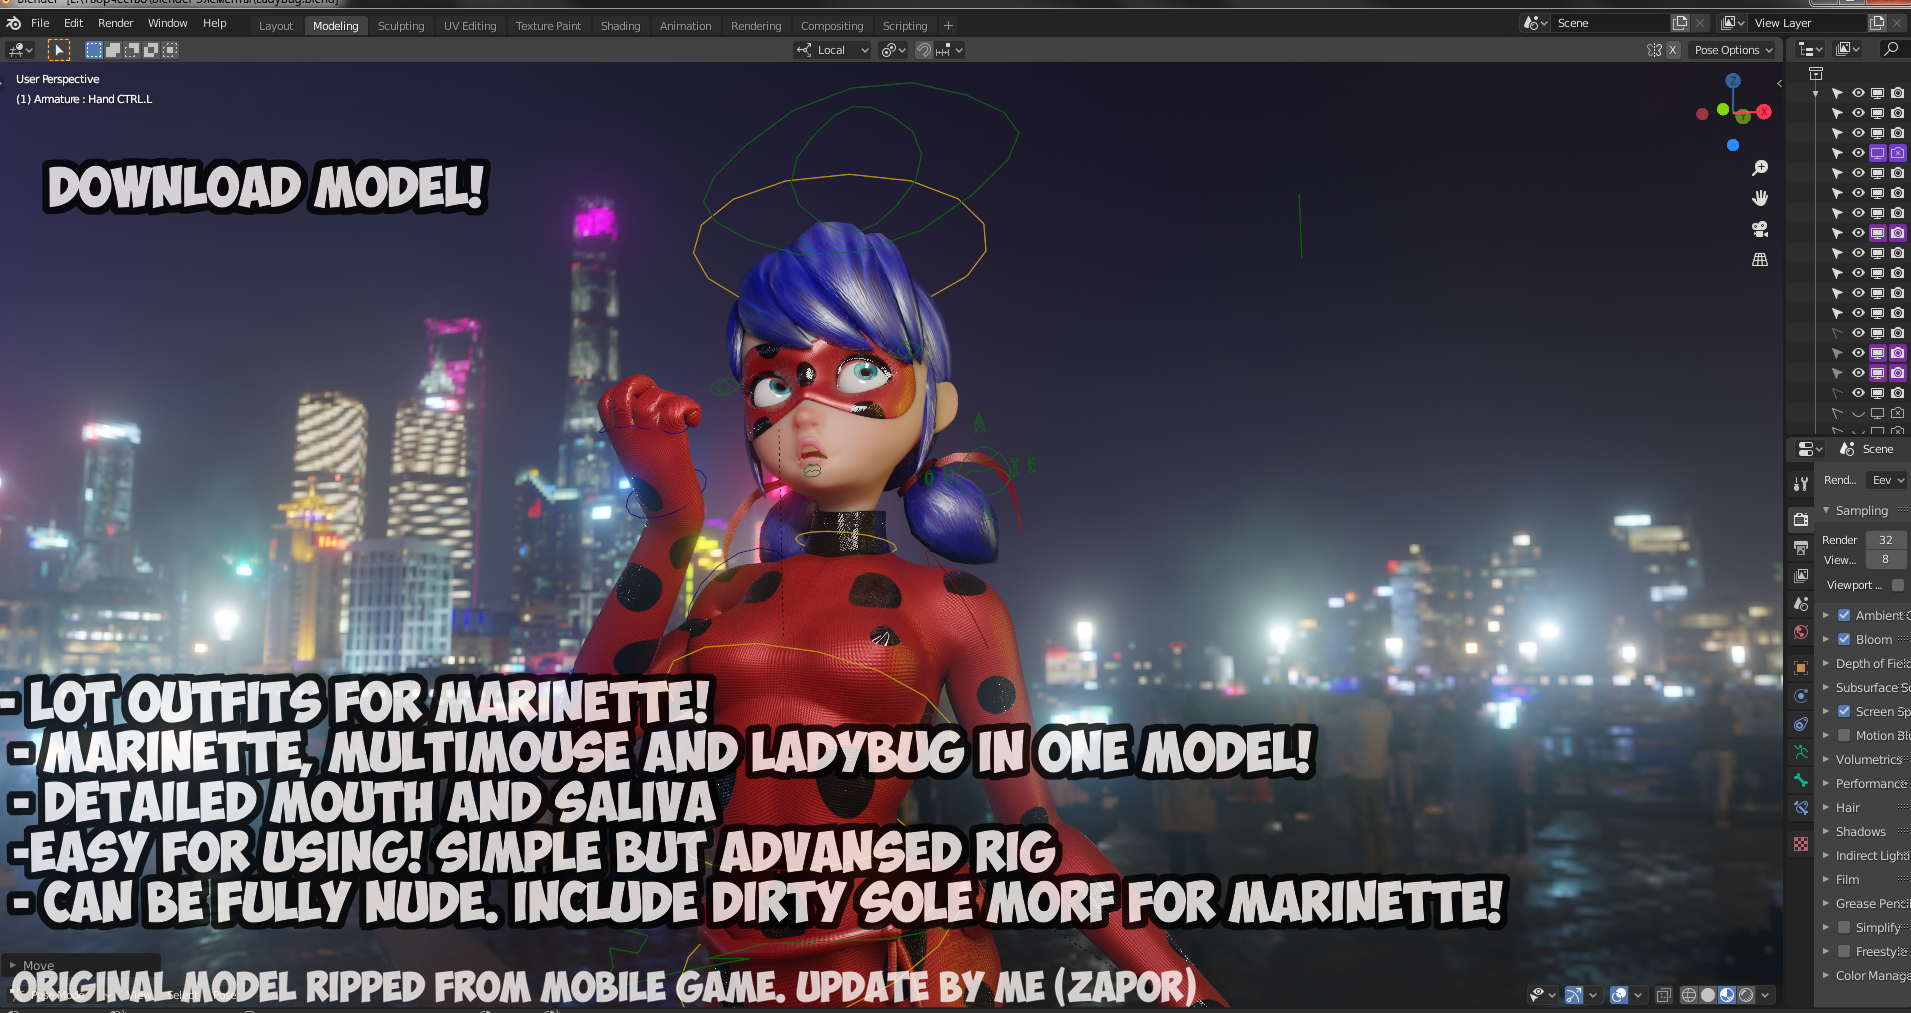Click the Scene name field
Screen dimensions: 1911x1013
pos(1609,23)
